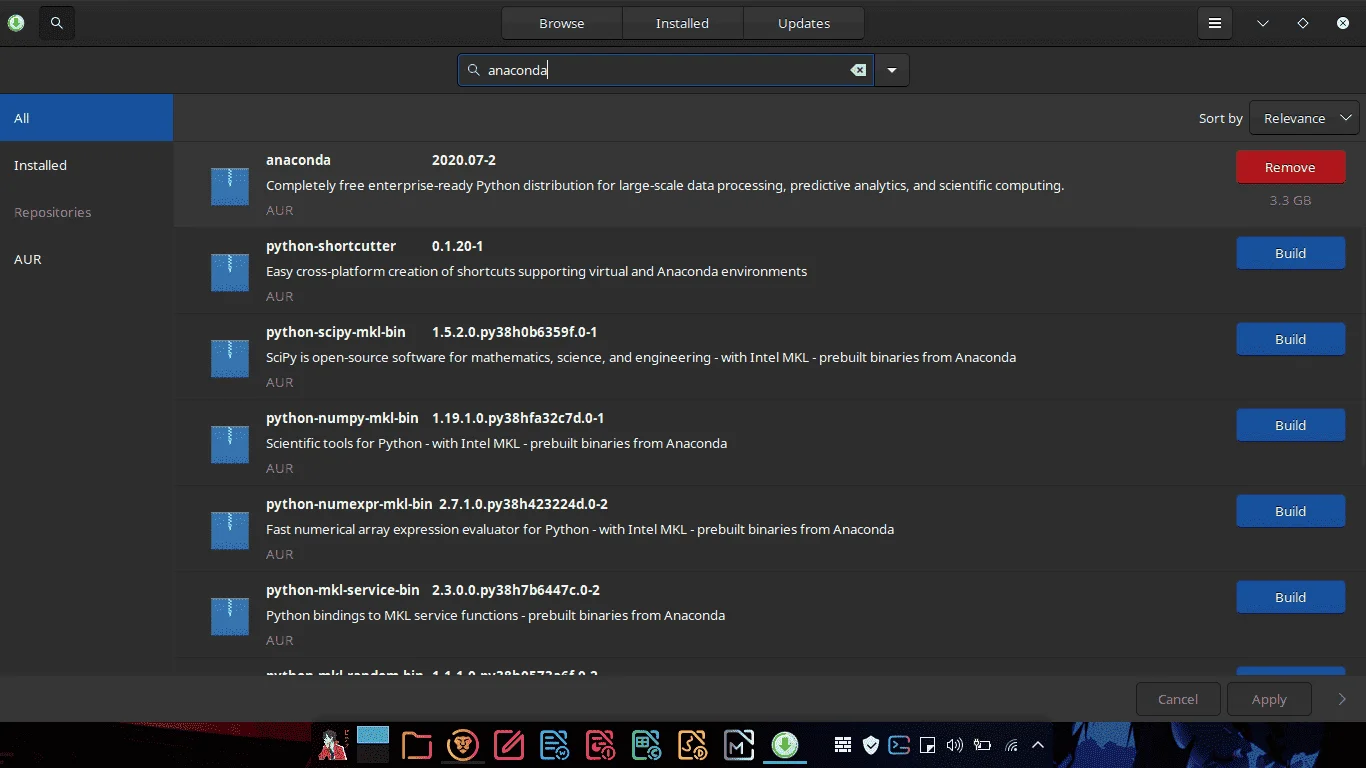Viewport: 1366px width, 768px height.
Task: Click the anime character taskbar thumbnail
Action: click(334, 745)
